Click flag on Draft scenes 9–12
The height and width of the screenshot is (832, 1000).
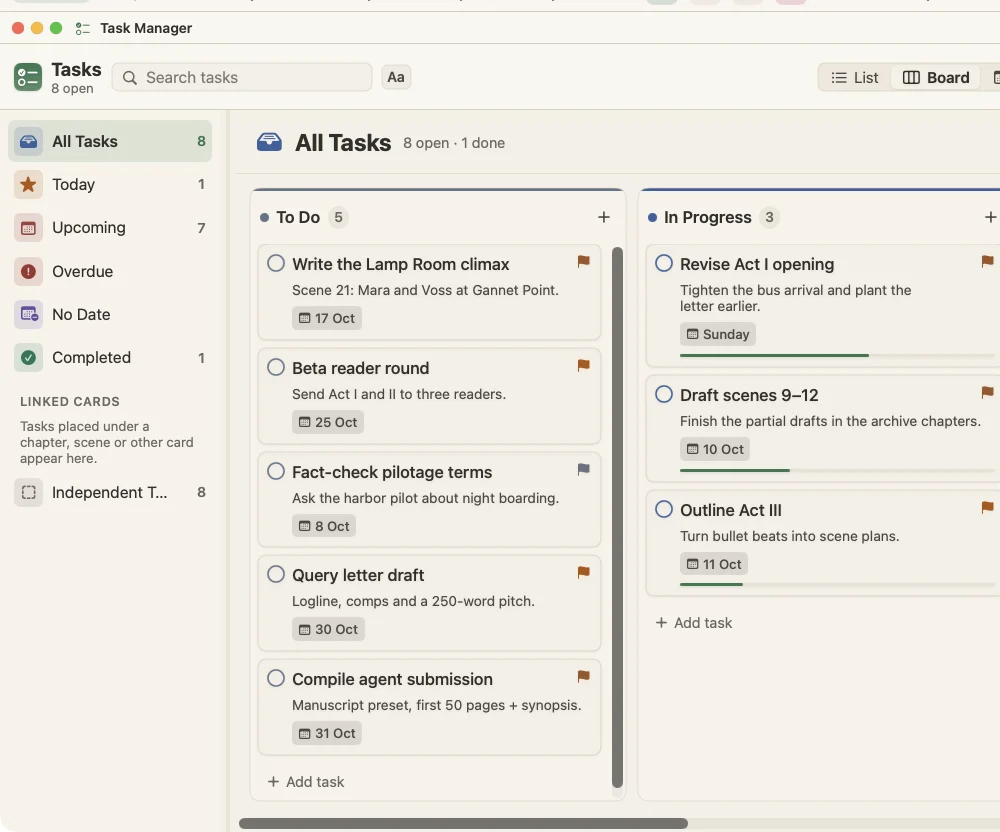[x=987, y=392]
